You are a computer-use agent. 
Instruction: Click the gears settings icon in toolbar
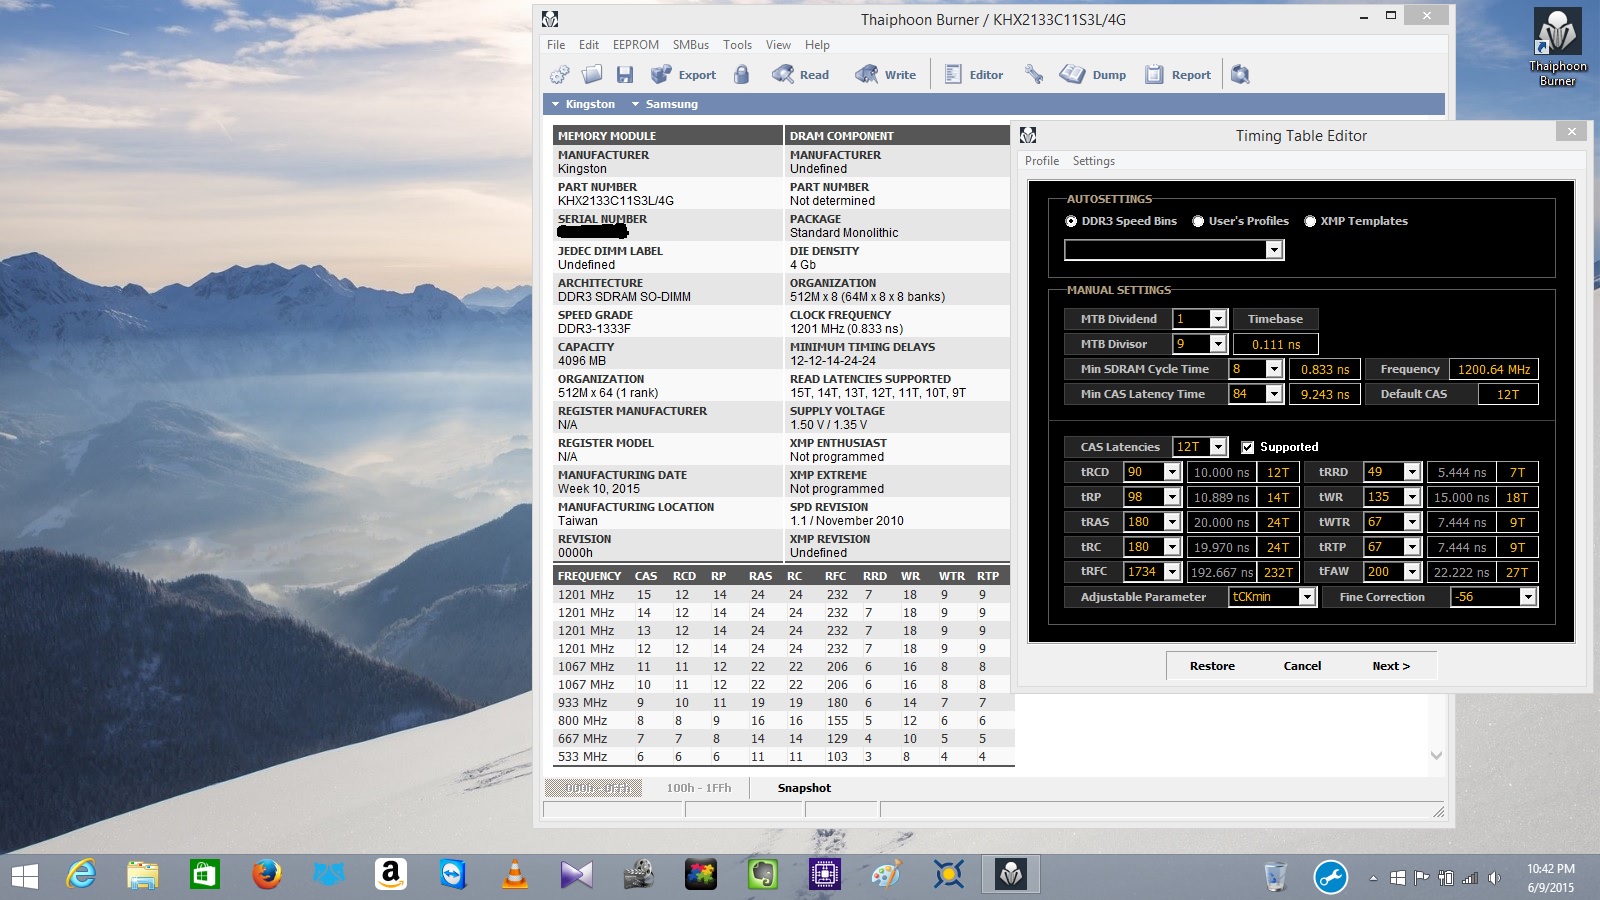(x=560, y=75)
